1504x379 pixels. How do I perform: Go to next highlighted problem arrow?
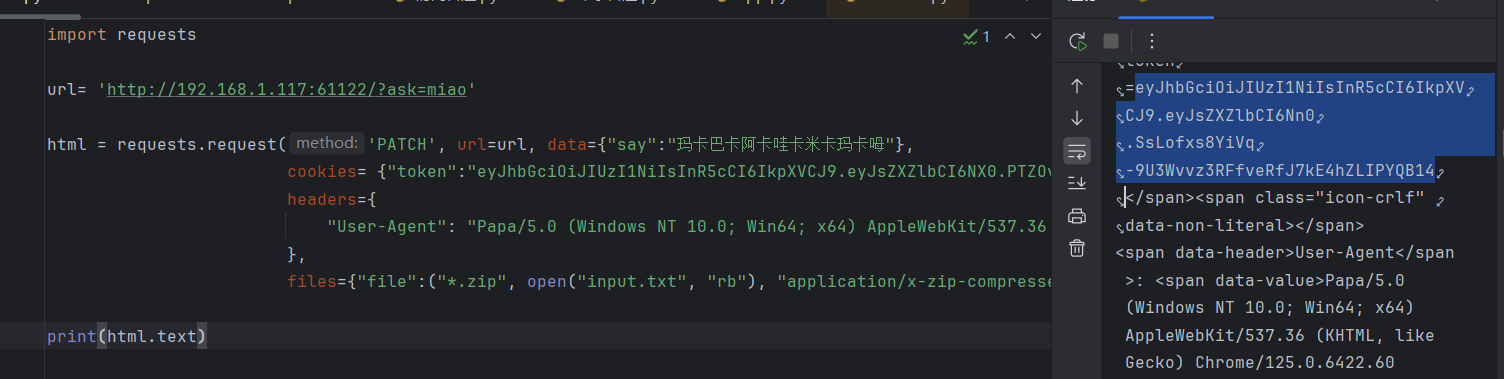[1036, 36]
